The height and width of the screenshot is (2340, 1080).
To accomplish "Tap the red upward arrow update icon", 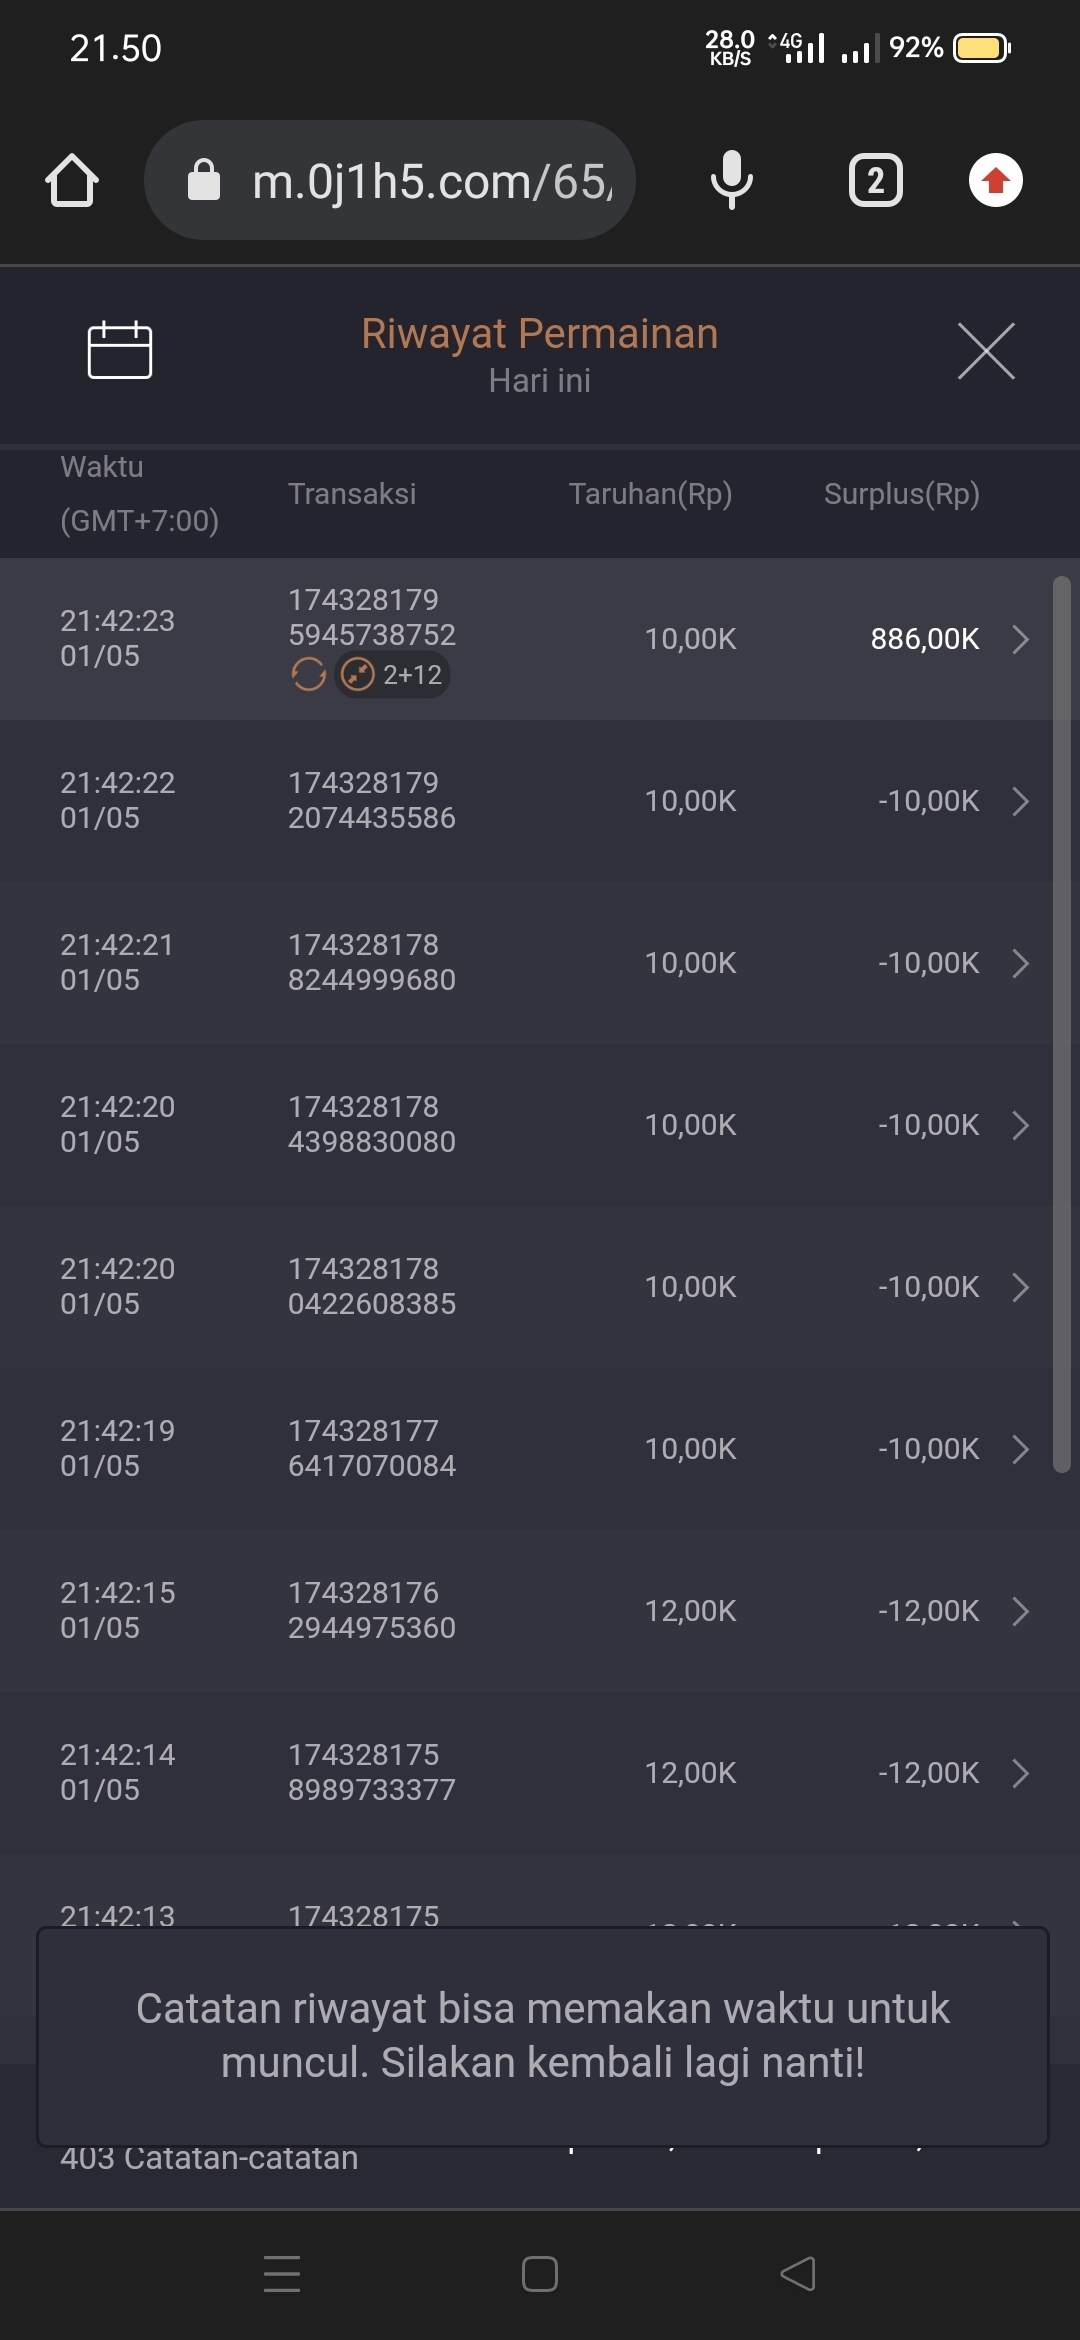I will coord(995,181).
